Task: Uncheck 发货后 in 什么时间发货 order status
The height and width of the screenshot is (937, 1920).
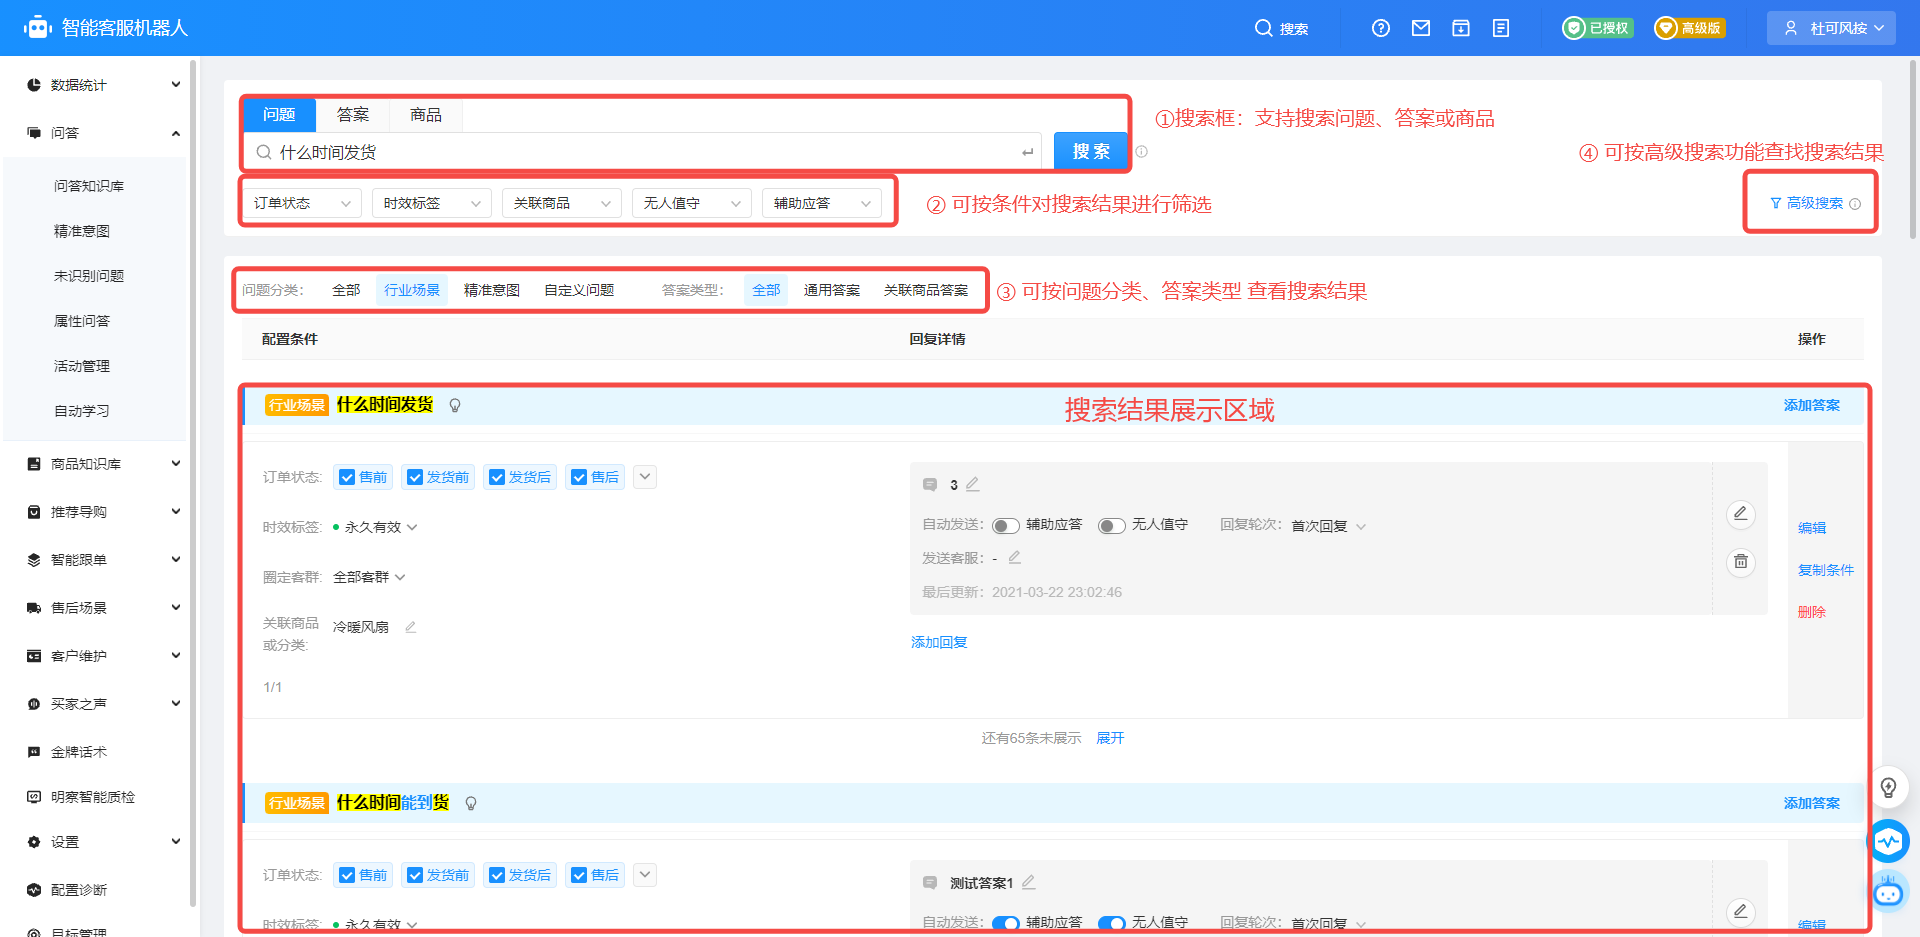Action: click(x=497, y=477)
